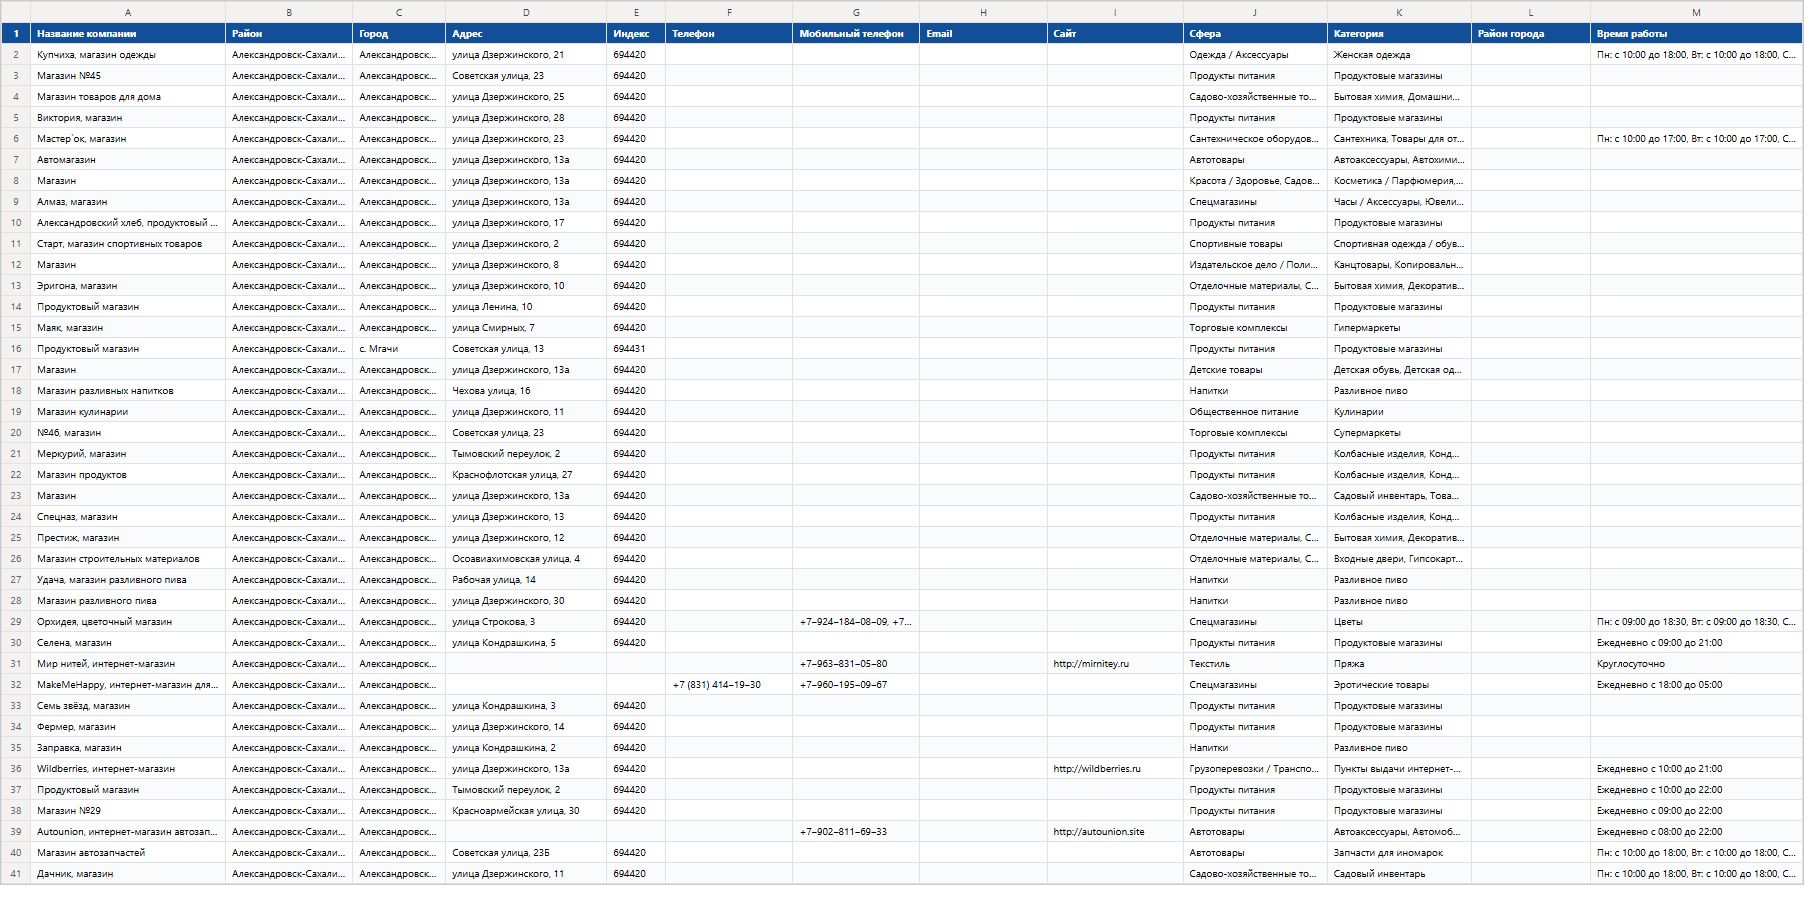This screenshot has width=1804, height=902.
Task: Open the http://mirnitey.ru link
Action: [1091, 664]
